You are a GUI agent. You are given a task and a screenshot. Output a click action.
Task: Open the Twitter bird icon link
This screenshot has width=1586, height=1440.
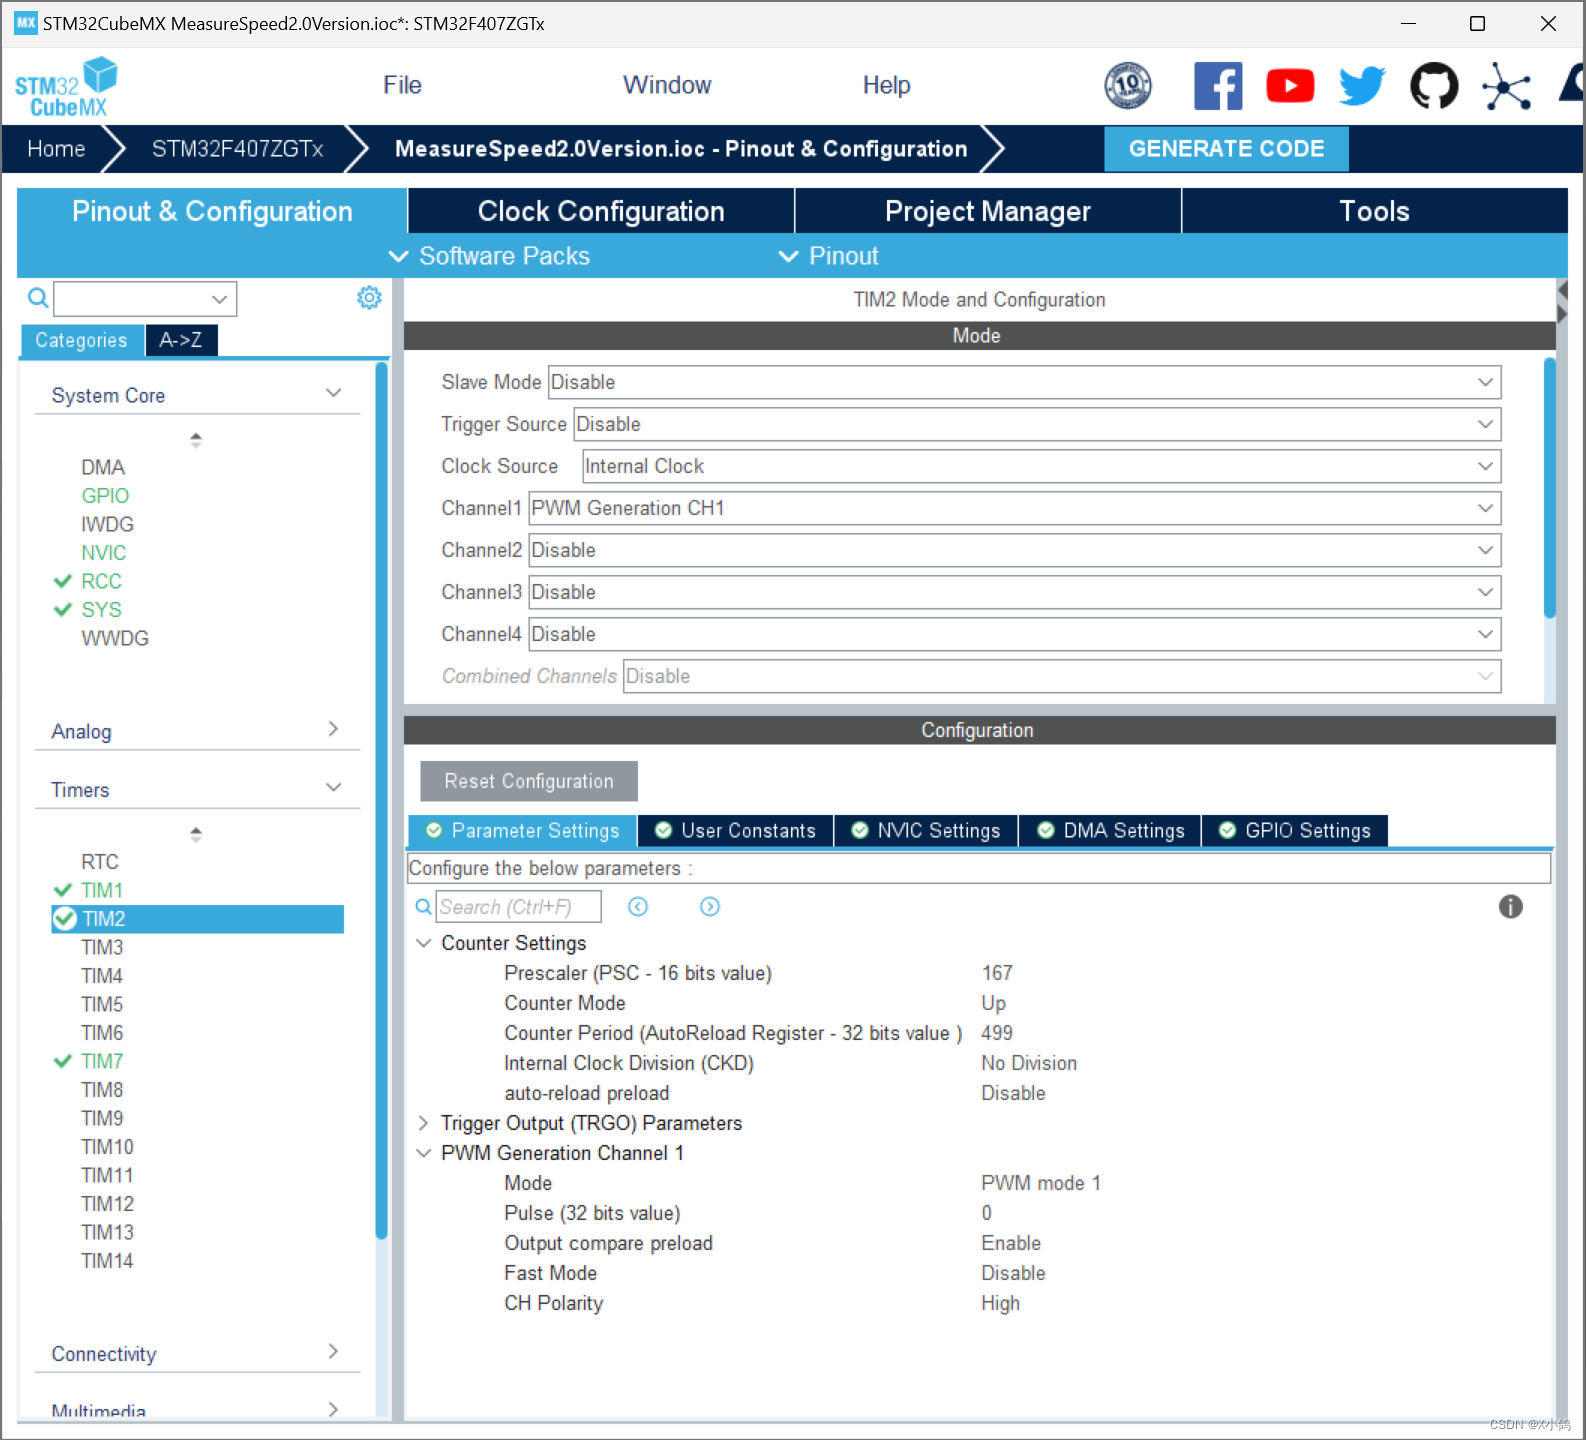click(1362, 86)
